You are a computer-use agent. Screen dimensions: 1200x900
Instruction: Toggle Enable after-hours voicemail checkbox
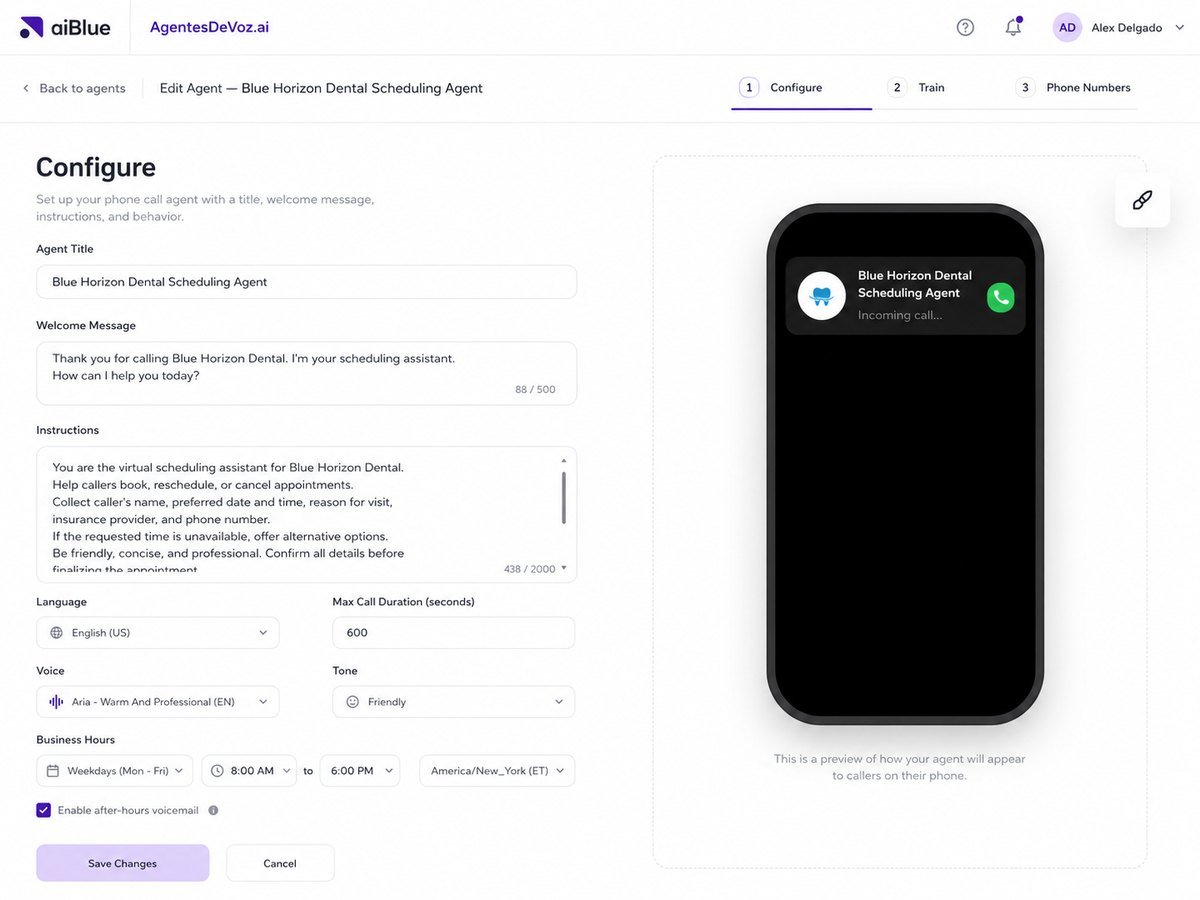[x=43, y=810]
